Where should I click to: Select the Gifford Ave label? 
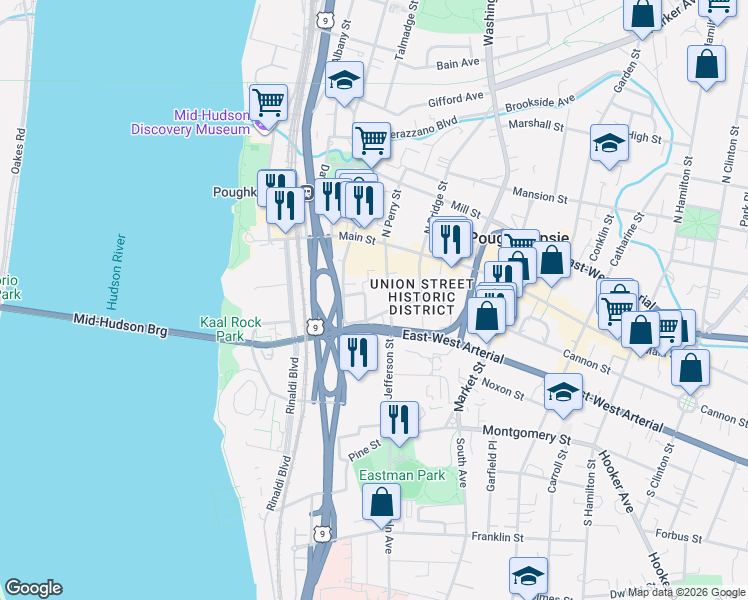[456, 99]
